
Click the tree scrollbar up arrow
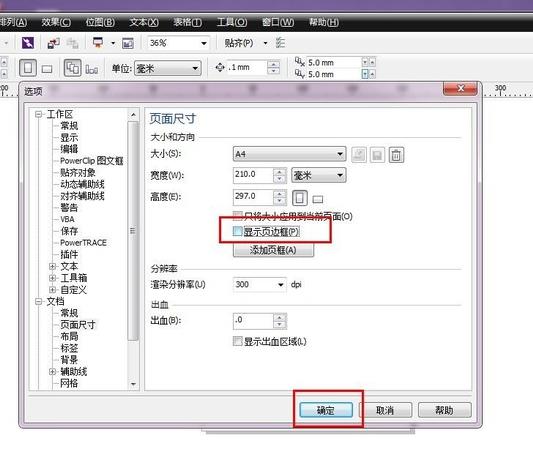pos(134,115)
